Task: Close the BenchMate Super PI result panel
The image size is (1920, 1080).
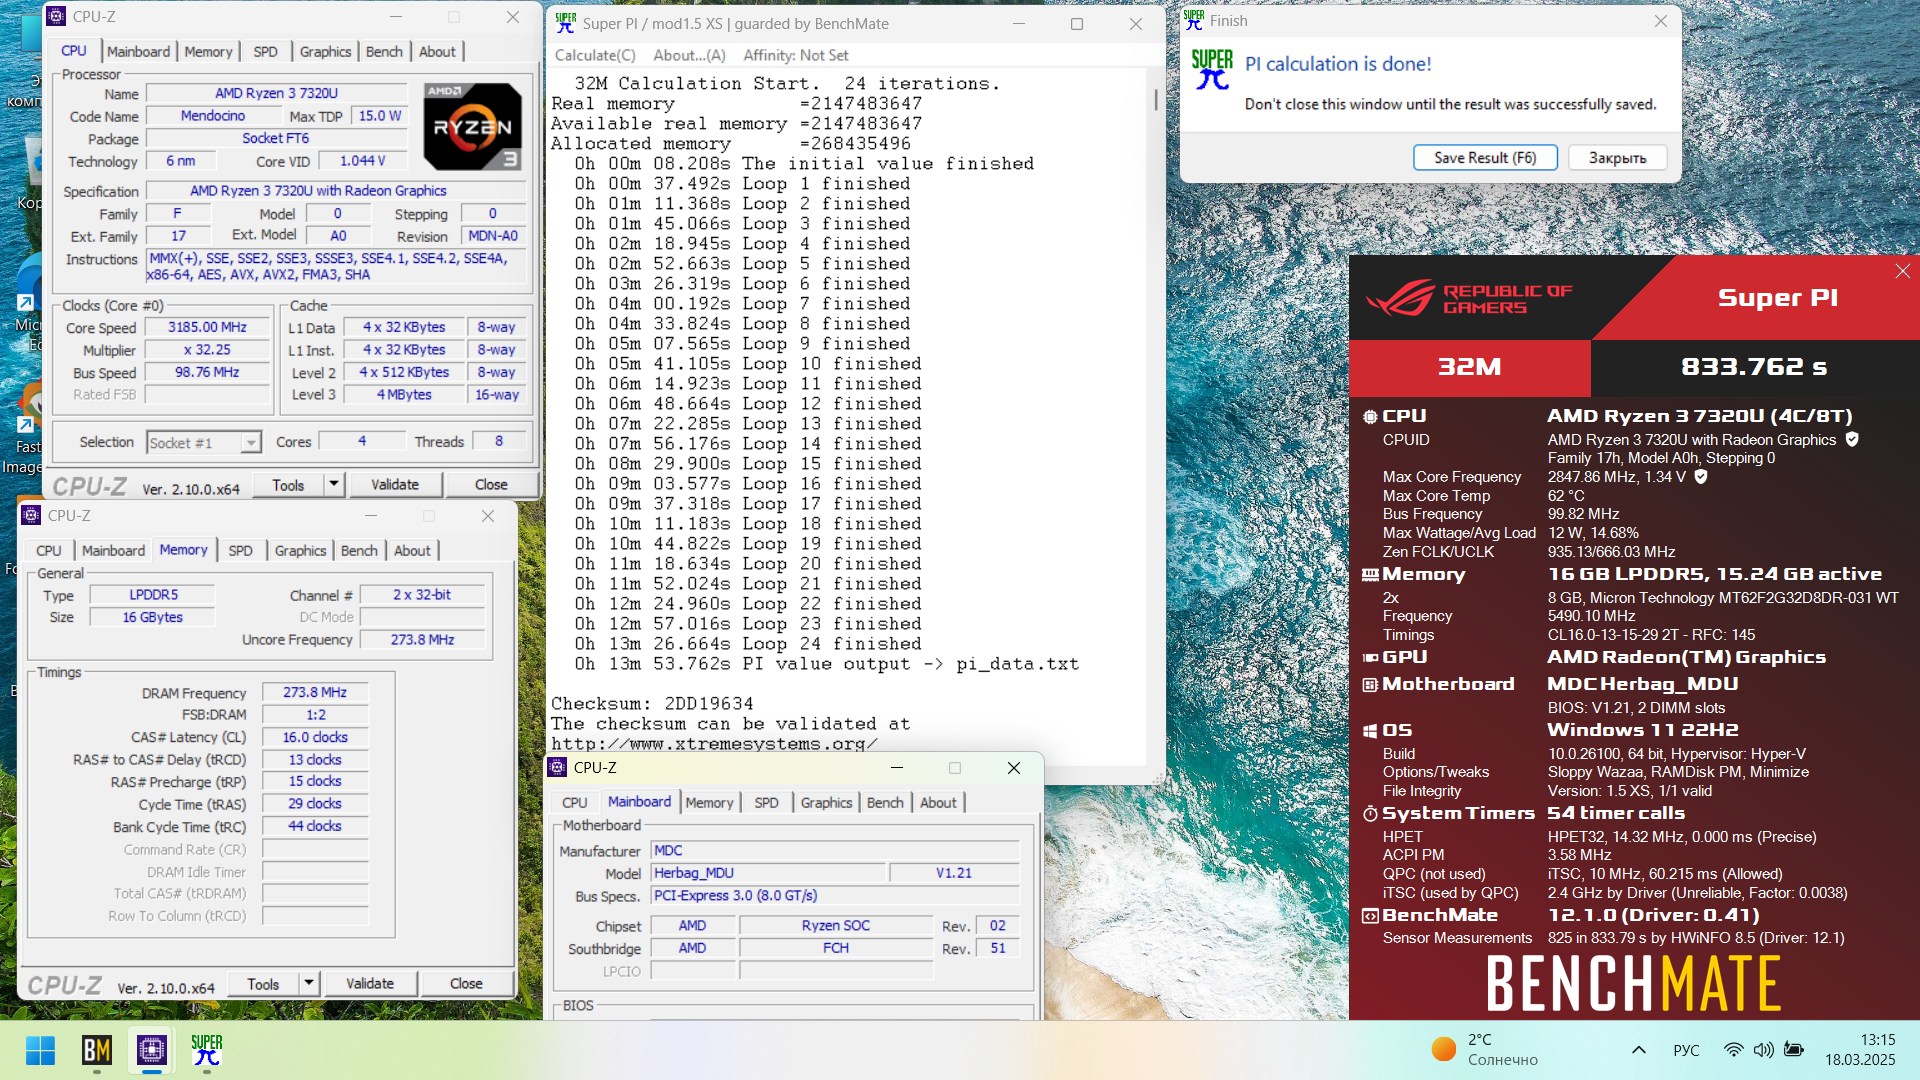Action: (x=1902, y=271)
